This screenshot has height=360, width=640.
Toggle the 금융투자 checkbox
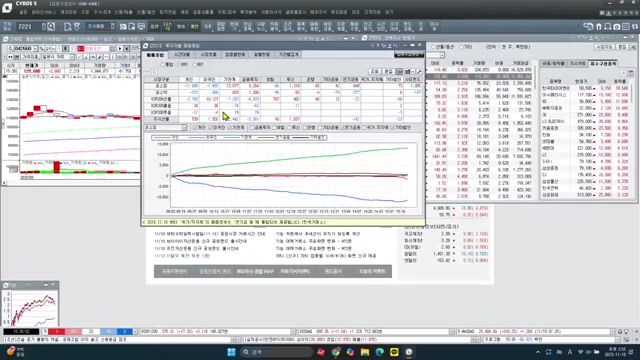(x=252, y=128)
